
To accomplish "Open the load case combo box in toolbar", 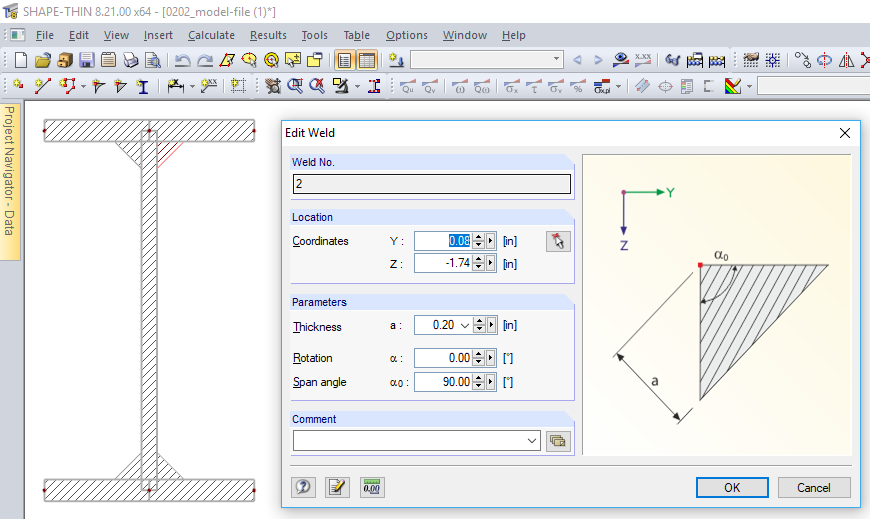I will click(487, 59).
